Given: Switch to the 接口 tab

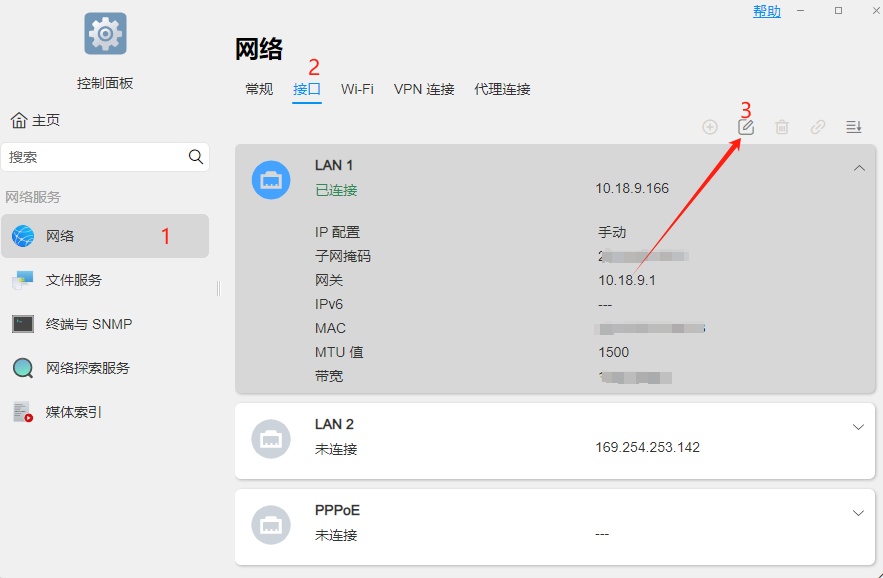Looking at the screenshot, I should (307, 89).
